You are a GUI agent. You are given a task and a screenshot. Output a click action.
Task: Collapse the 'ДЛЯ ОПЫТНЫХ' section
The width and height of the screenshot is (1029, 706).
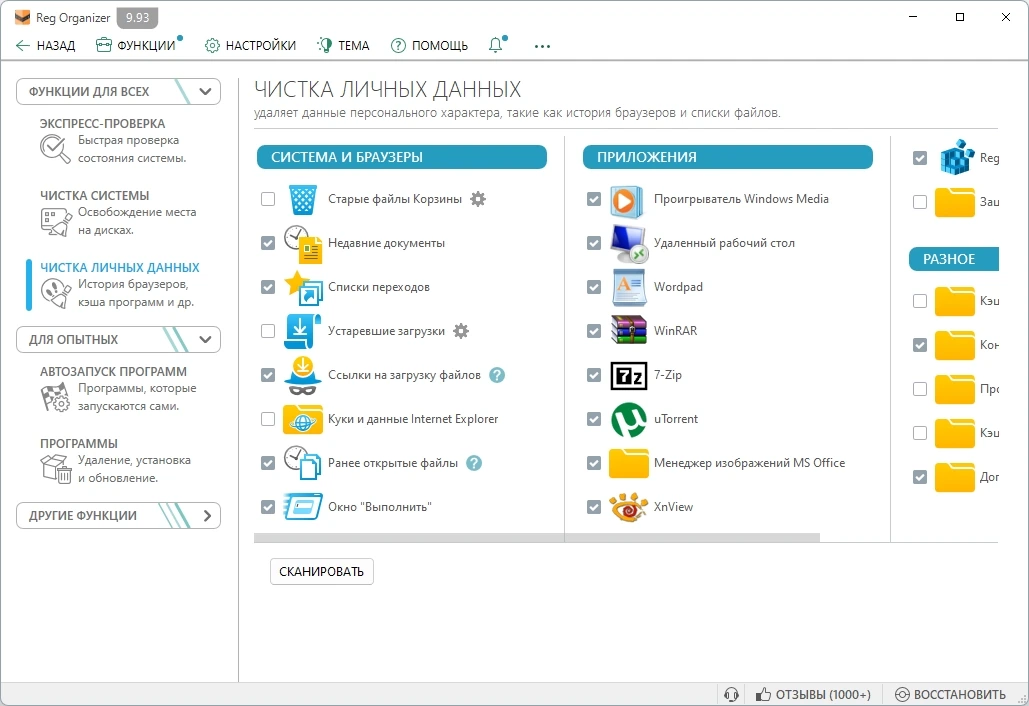[118, 339]
